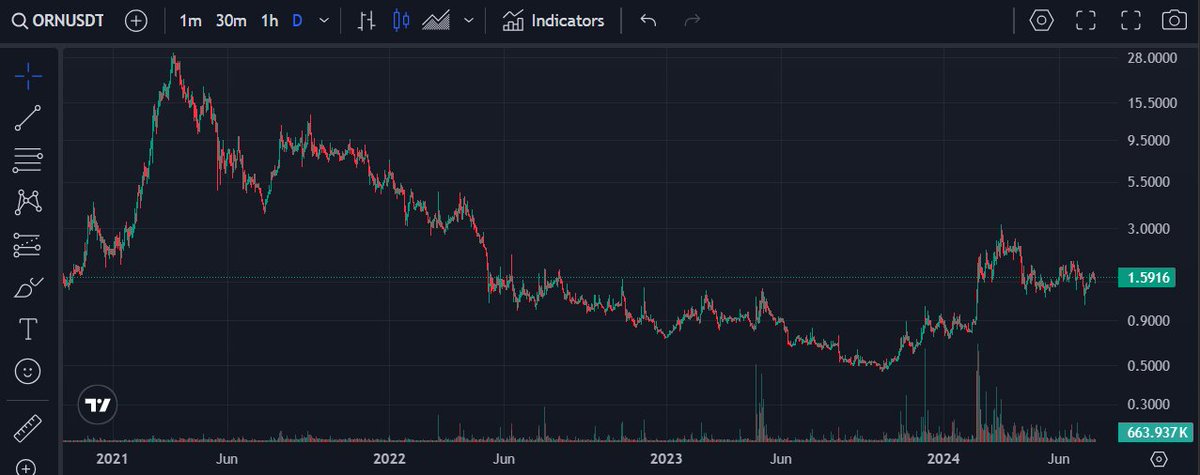The image size is (1200, 475).
Task: Undo the last chart action
Action: pyautogui.click(x=647, y=20)
